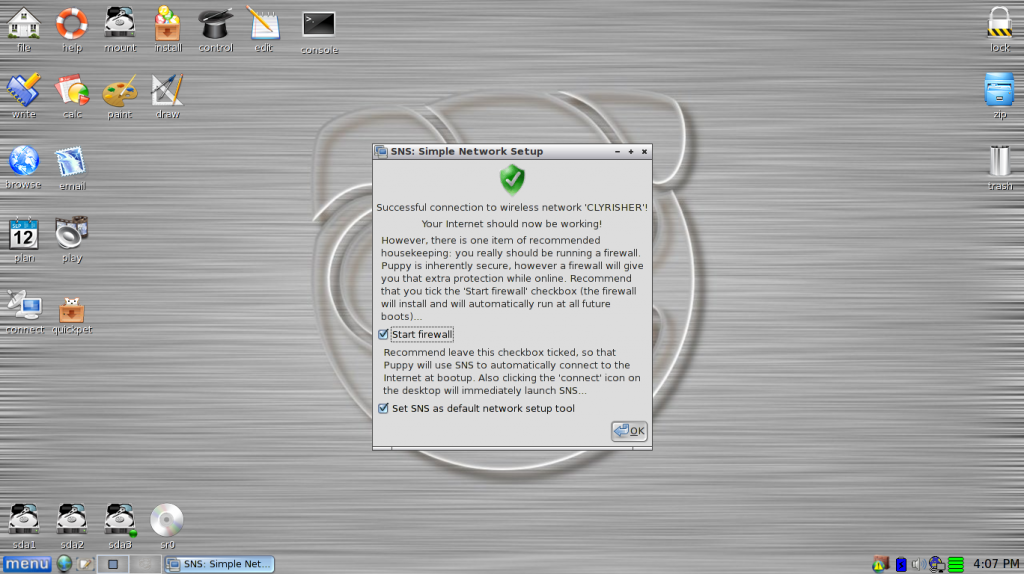
Task: Launch the edit notepad icon
Action: (x=263, y=24)
